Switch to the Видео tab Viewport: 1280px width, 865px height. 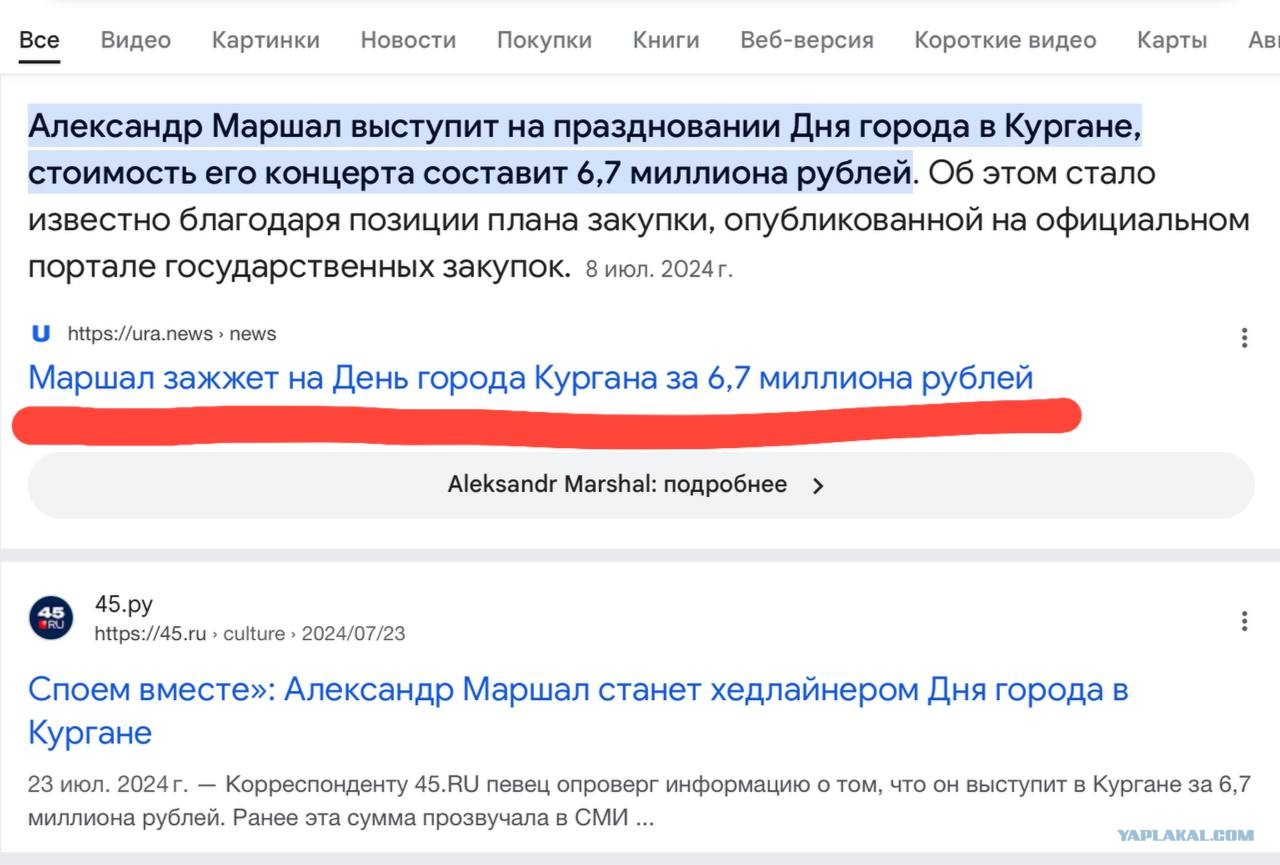pos(136,40)
